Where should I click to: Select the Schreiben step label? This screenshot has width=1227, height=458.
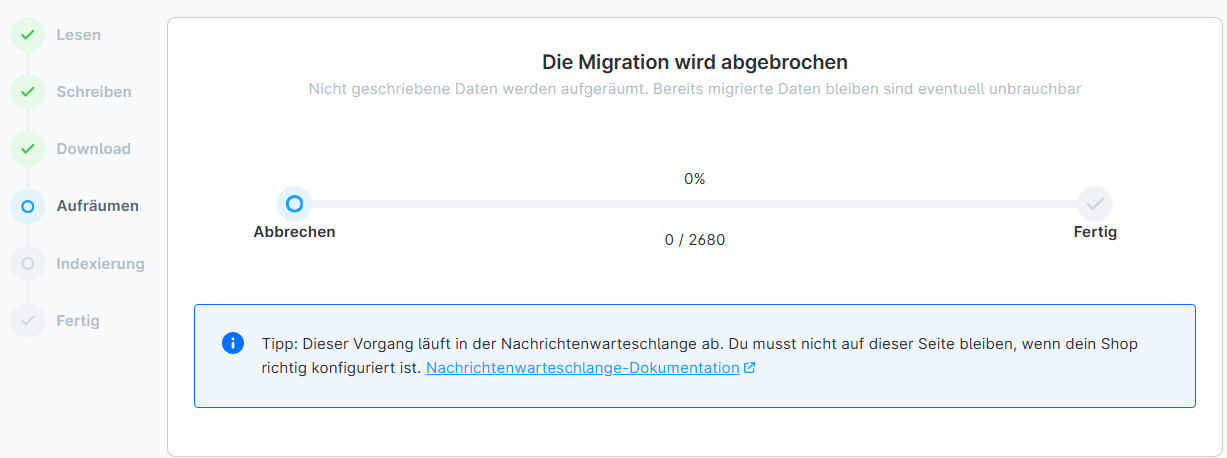click(94, 92)
